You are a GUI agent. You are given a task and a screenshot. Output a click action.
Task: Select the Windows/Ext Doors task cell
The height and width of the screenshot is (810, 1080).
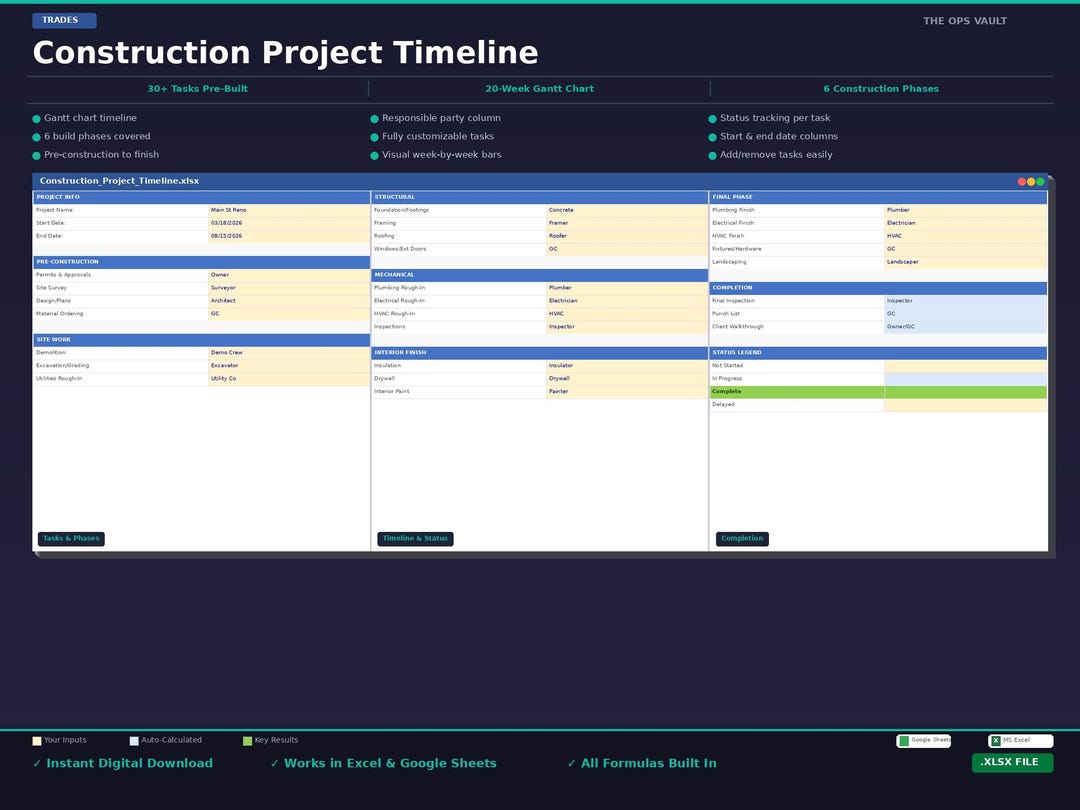click(459, 249)
